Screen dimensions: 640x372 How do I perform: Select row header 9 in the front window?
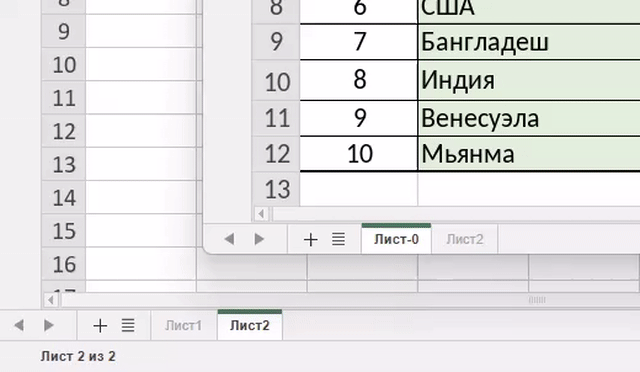(x=276, y=42)
